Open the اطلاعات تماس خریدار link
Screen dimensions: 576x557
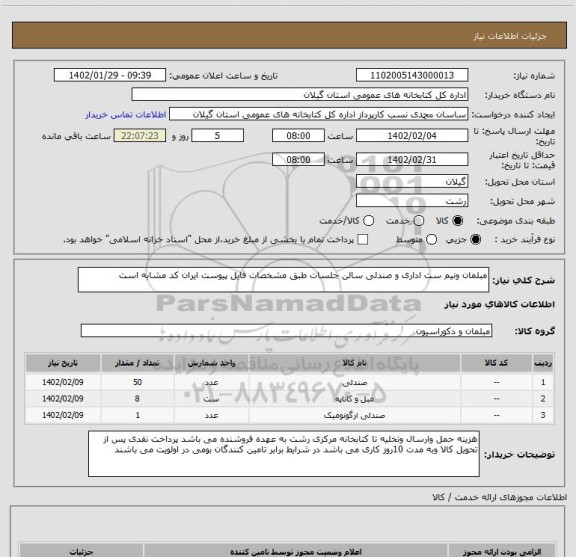click(x=126, y=115)
